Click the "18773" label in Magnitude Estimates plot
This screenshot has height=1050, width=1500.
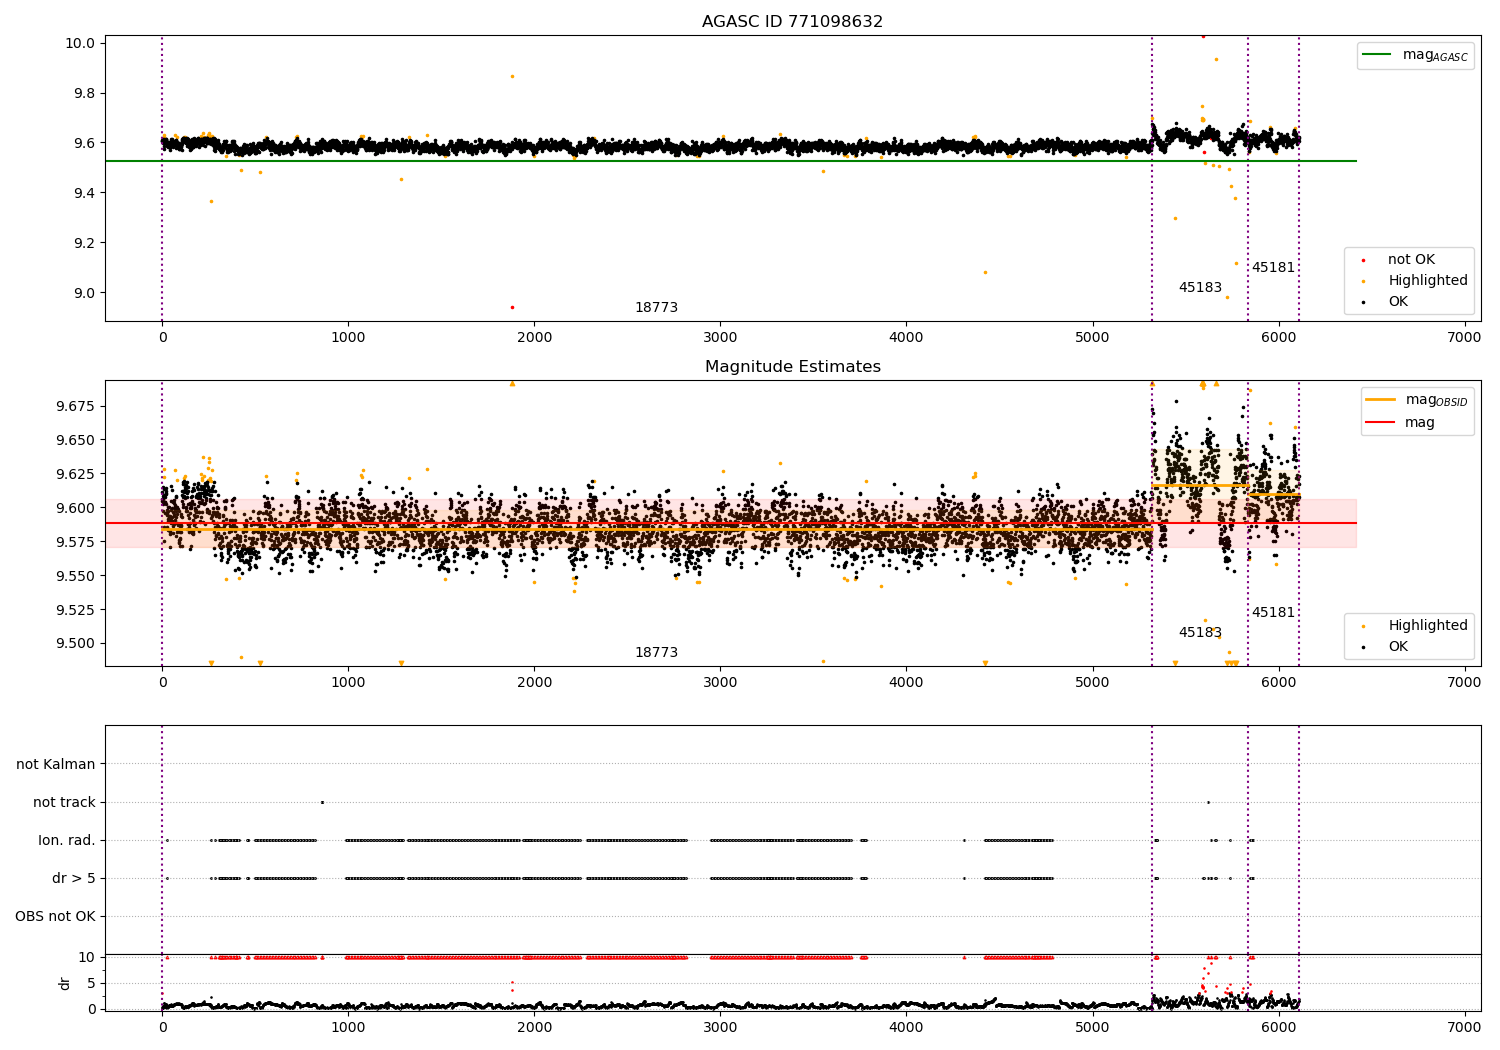(x=656, y=653)
